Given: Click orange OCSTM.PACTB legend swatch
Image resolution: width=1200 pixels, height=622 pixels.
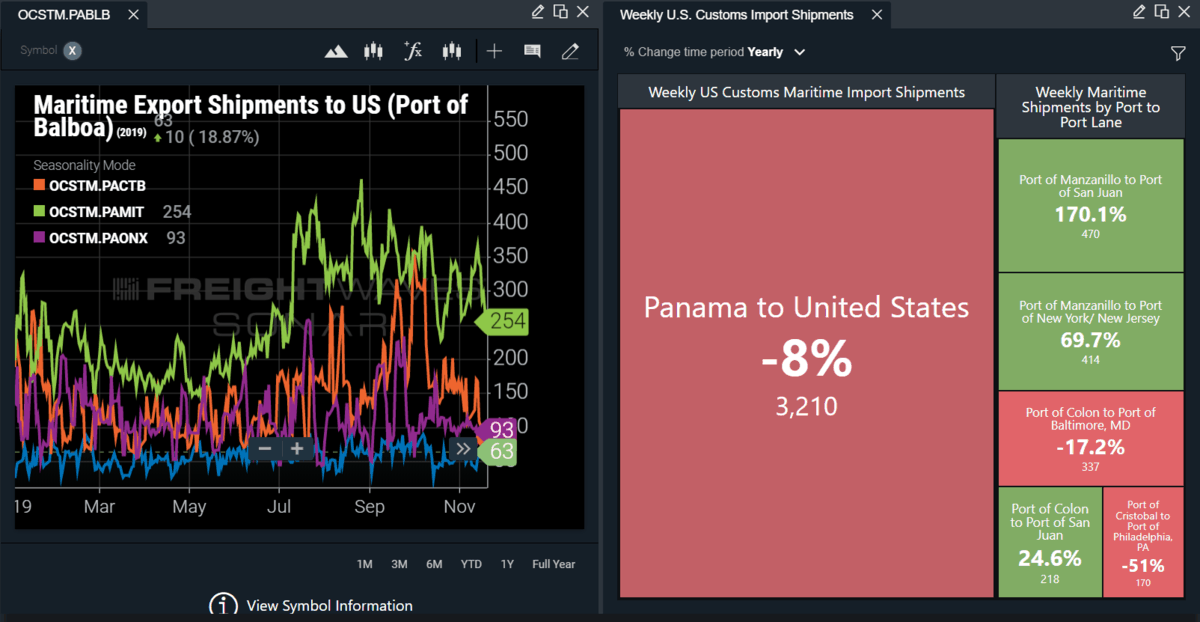Looking at the screenshot, I should click(x=39, y=185).
